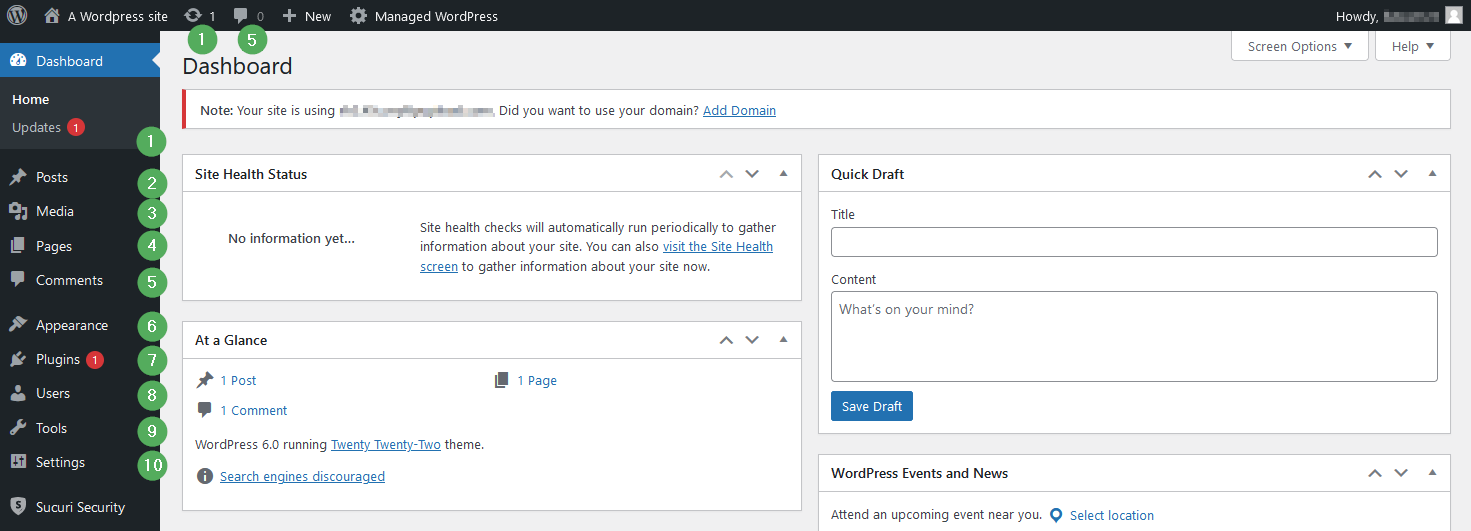The width and height of the screenshot is (1471, 531).
Task: Click the No information yet text
Action: coord(291,238)
